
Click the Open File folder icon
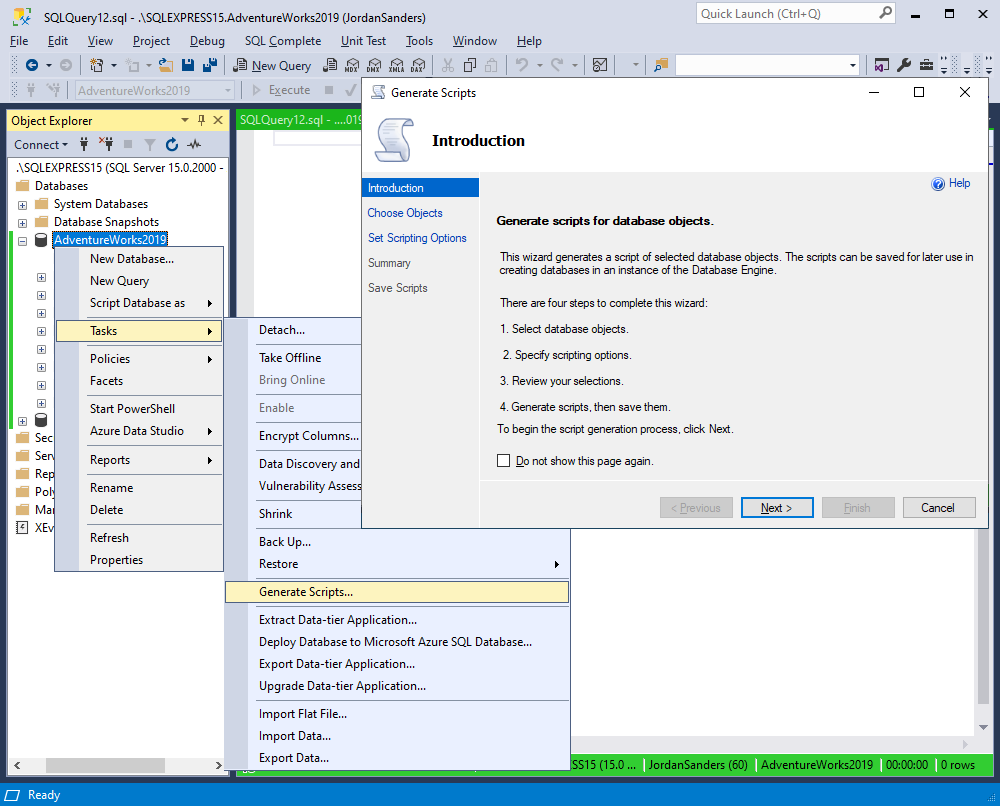tap(166, 65)
